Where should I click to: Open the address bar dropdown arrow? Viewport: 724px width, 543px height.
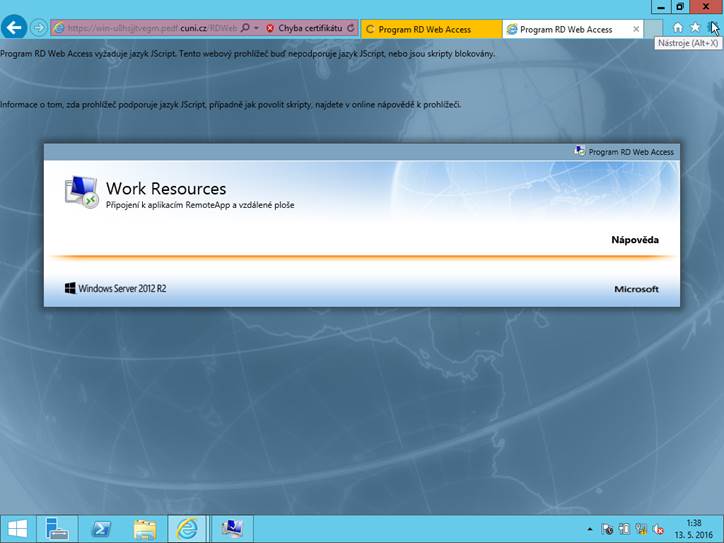click(256, 28)
